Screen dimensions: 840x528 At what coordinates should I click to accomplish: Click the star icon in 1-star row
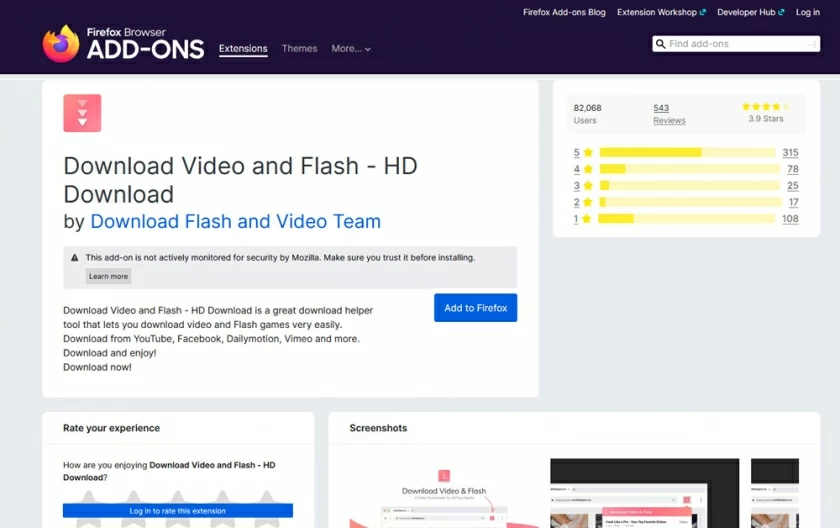tap(587, 219)
